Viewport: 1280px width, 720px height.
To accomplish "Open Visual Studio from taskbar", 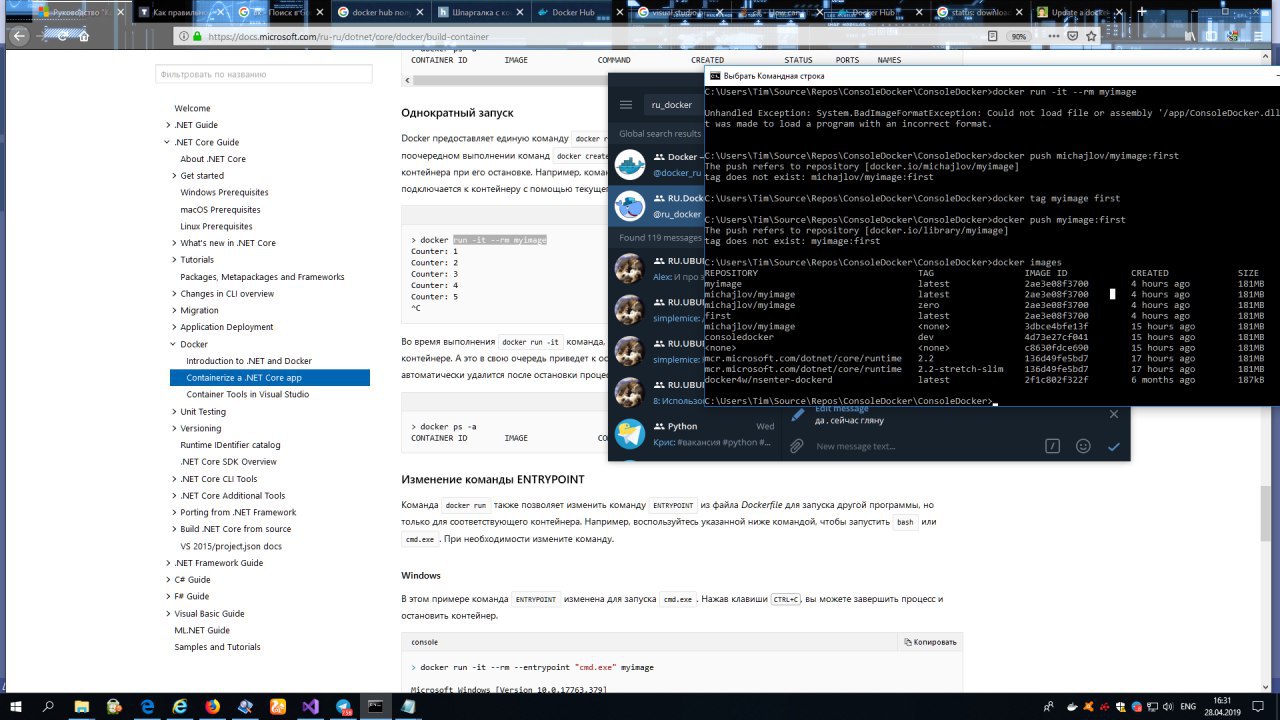I will (x=310, y=706).
